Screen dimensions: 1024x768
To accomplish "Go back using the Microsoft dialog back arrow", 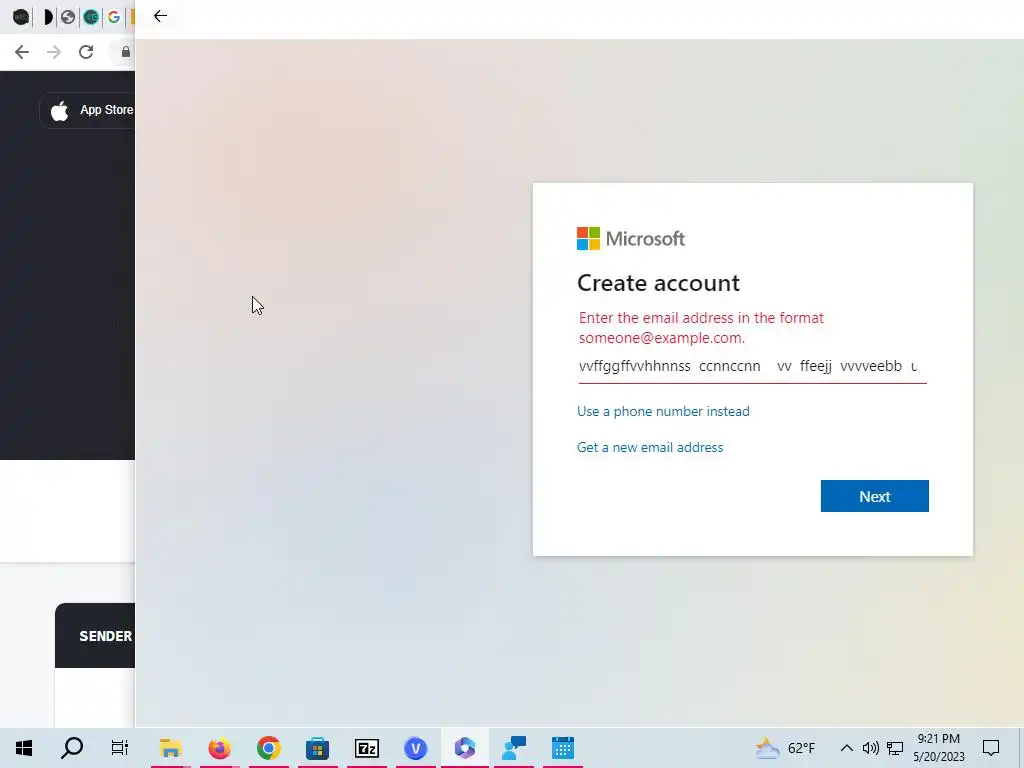I will click(160, 16).
